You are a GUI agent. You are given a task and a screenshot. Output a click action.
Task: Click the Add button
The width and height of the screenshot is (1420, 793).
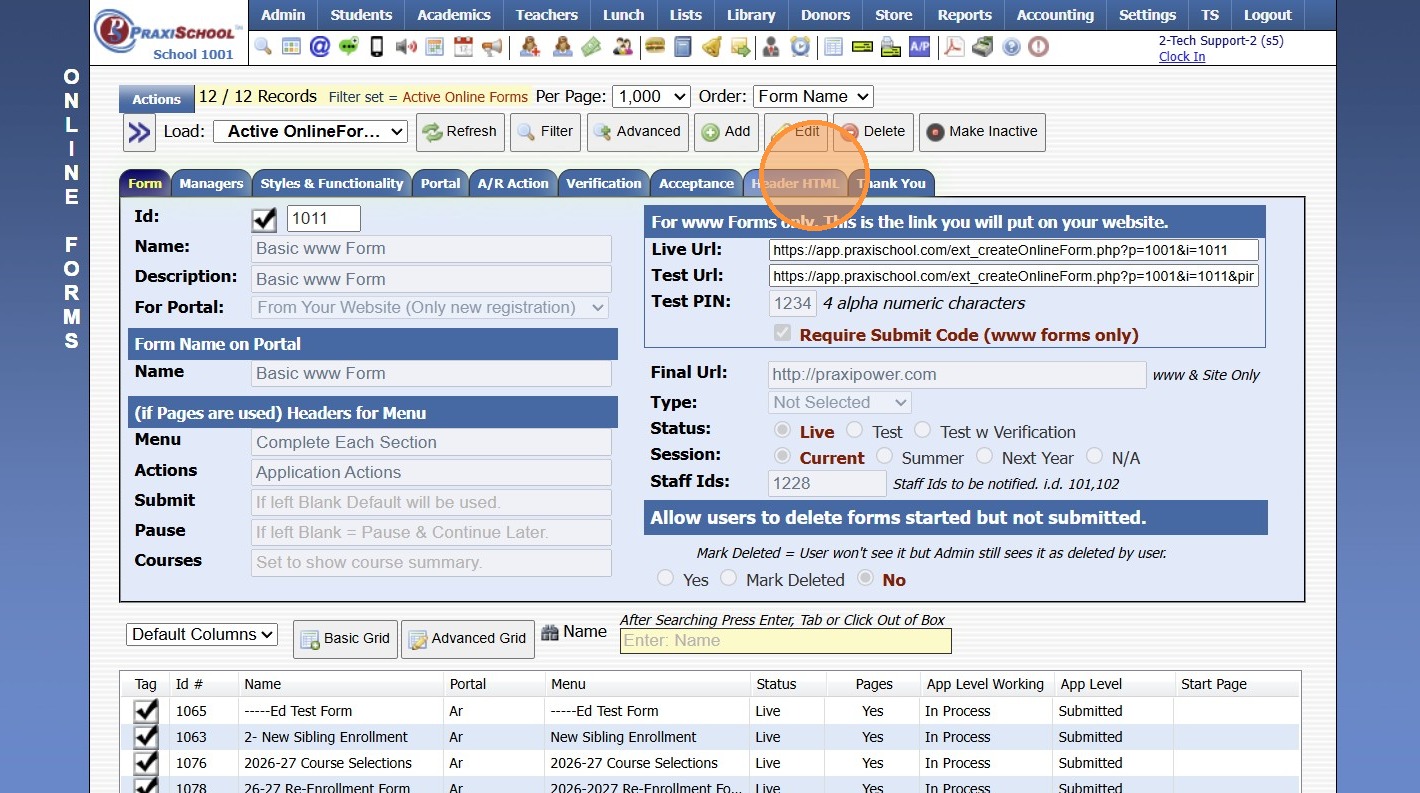pos(726,132)
